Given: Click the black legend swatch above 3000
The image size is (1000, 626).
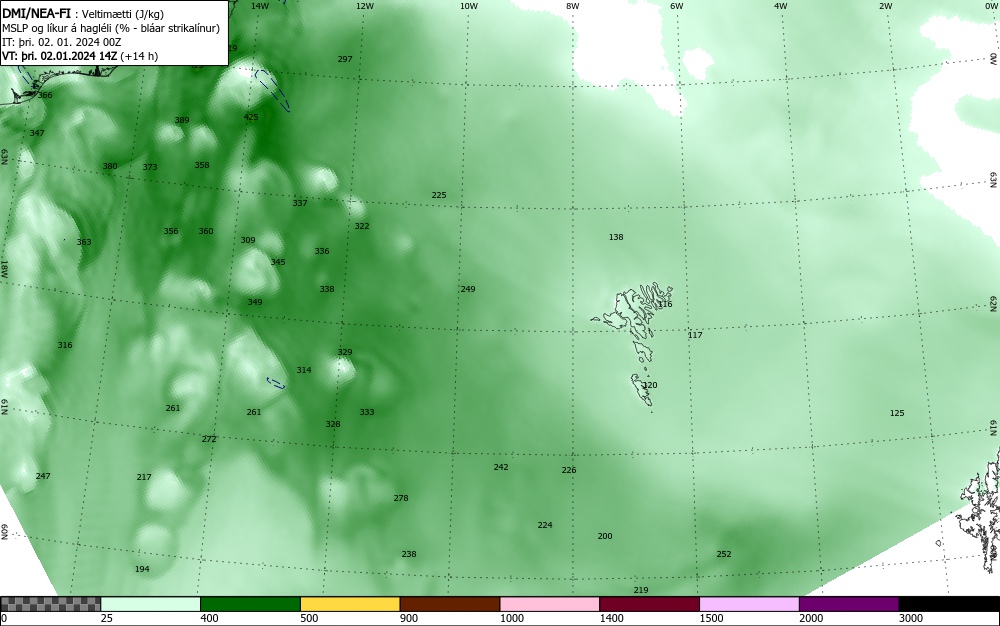Looking at the screenshot, I should coord(949,604).
